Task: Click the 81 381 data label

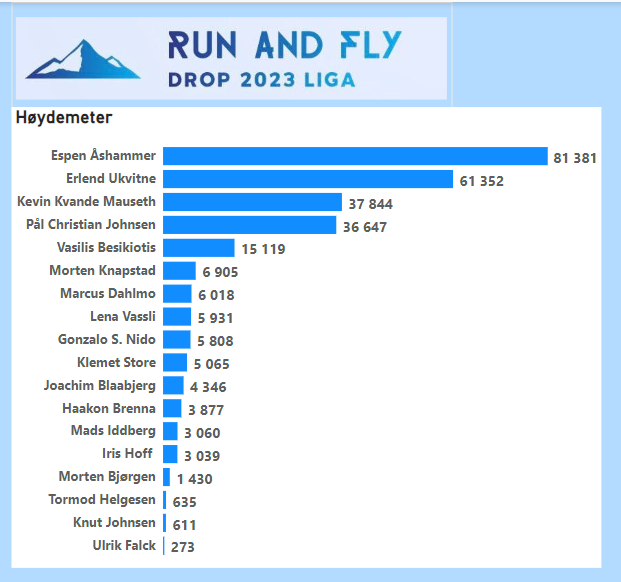Action: point(575,158)
